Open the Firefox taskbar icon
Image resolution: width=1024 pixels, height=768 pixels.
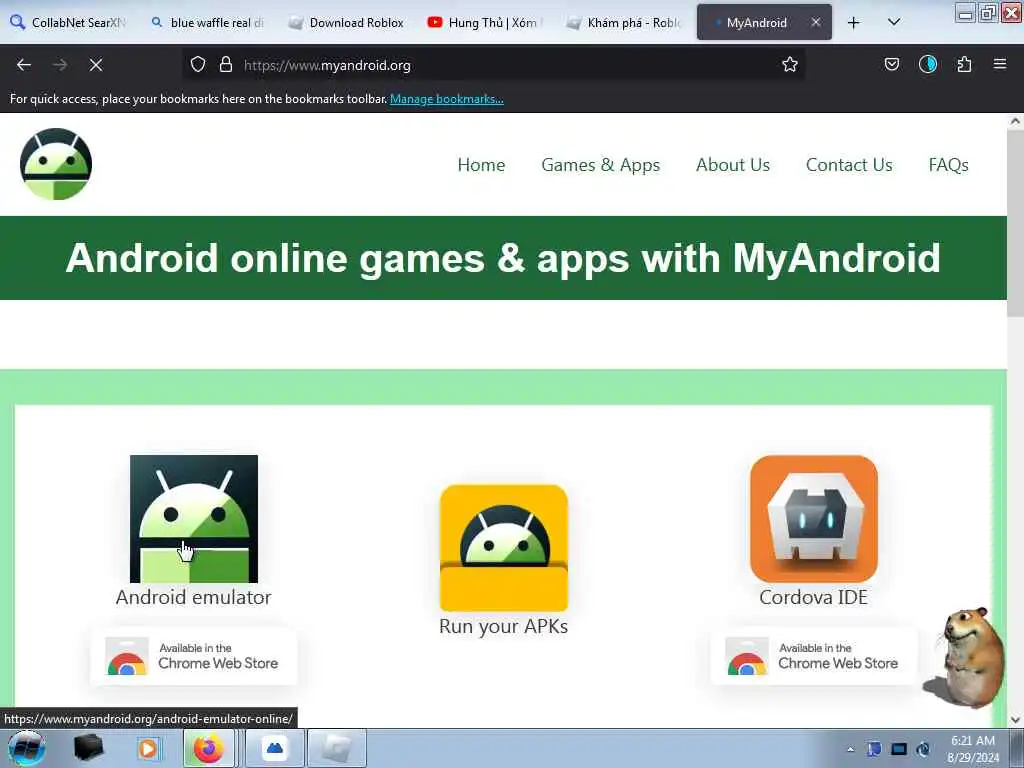coord(208,748)
